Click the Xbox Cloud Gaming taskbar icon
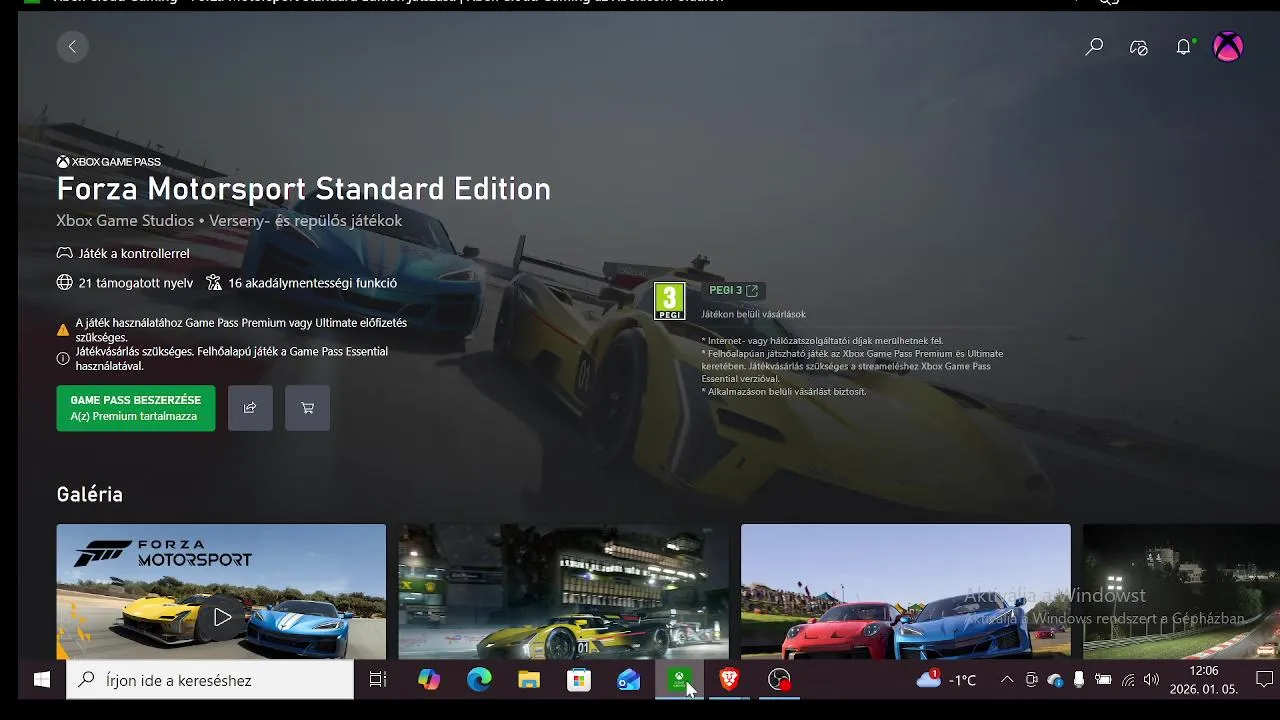This screenshot has width=1280, height=720. (x=679, y=680)
